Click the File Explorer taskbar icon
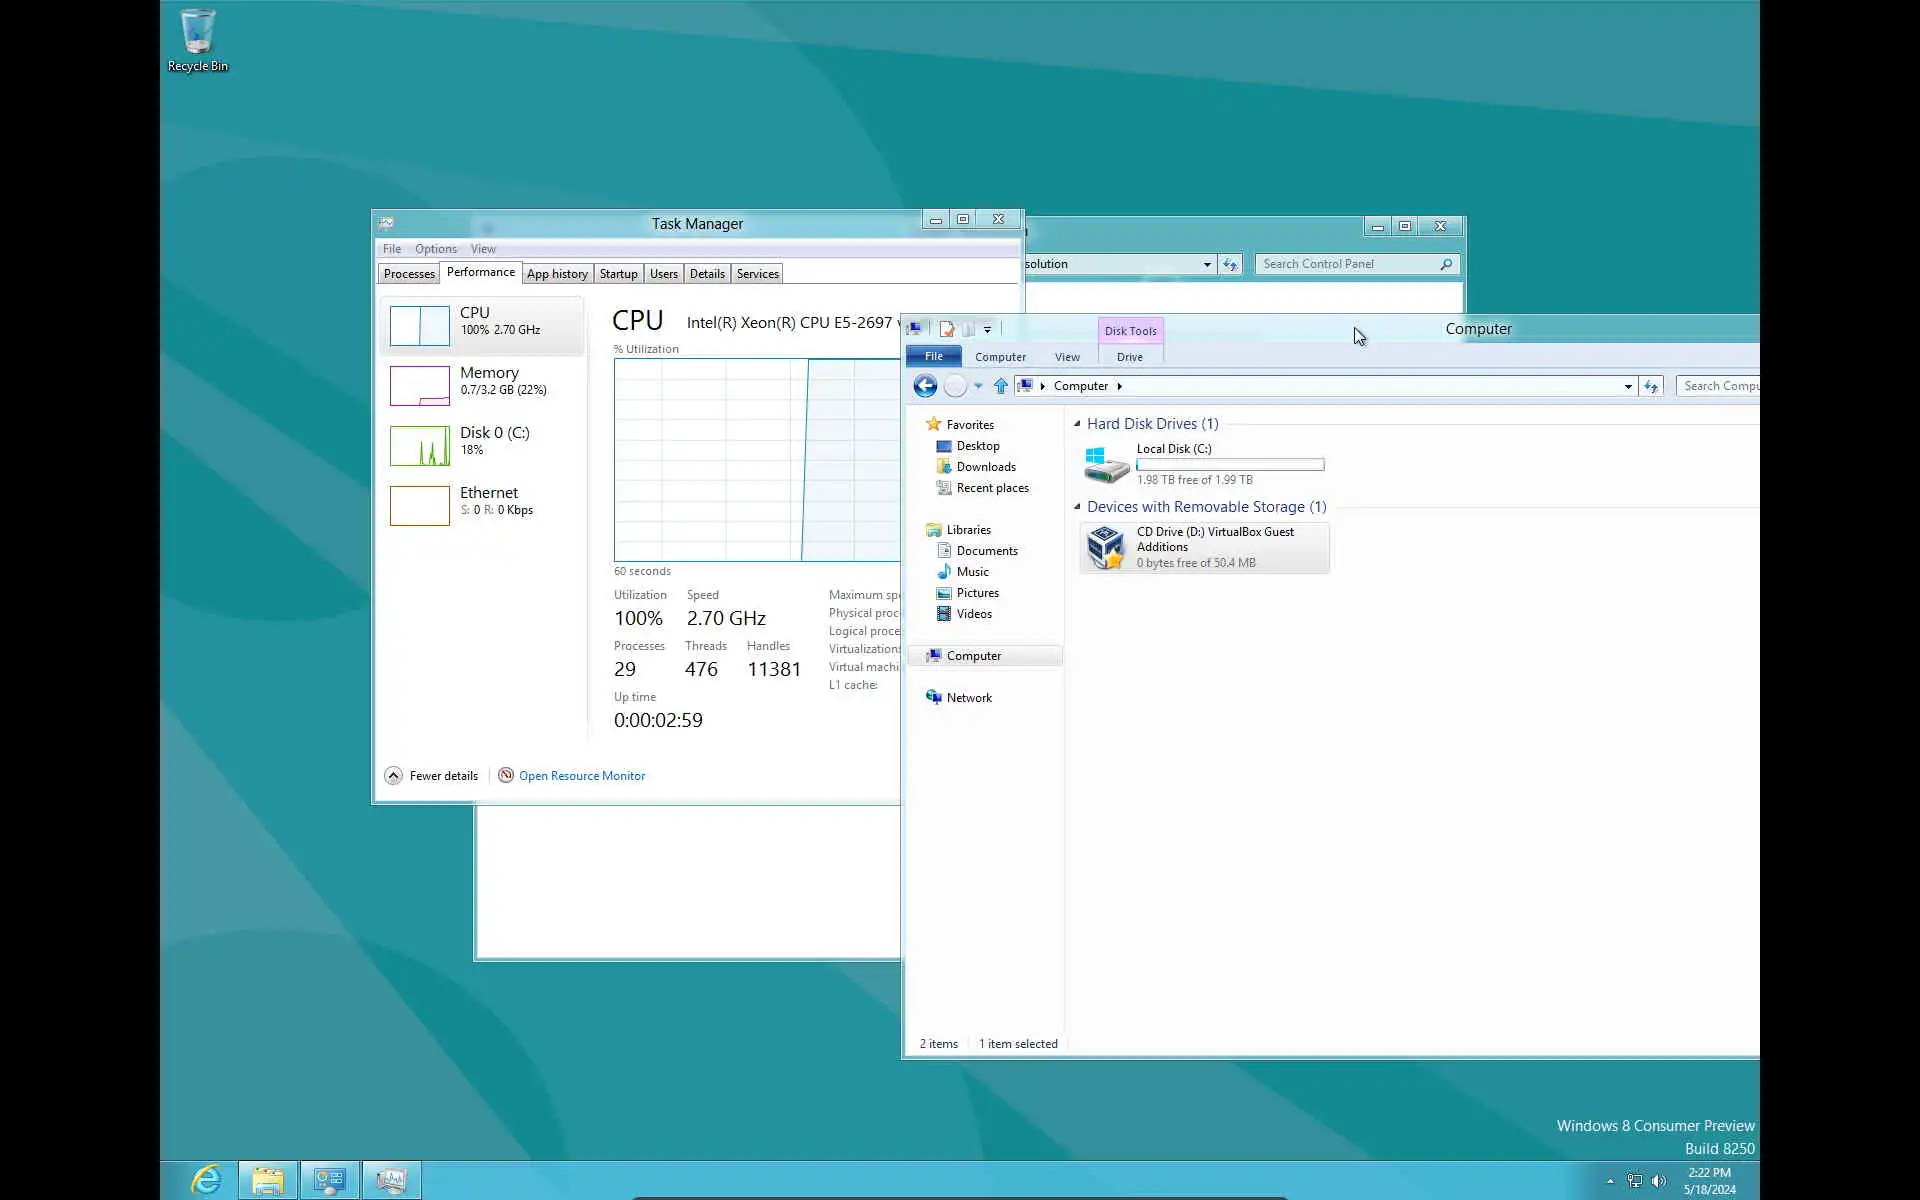1920x1200 pixels. coord(268,1180)
